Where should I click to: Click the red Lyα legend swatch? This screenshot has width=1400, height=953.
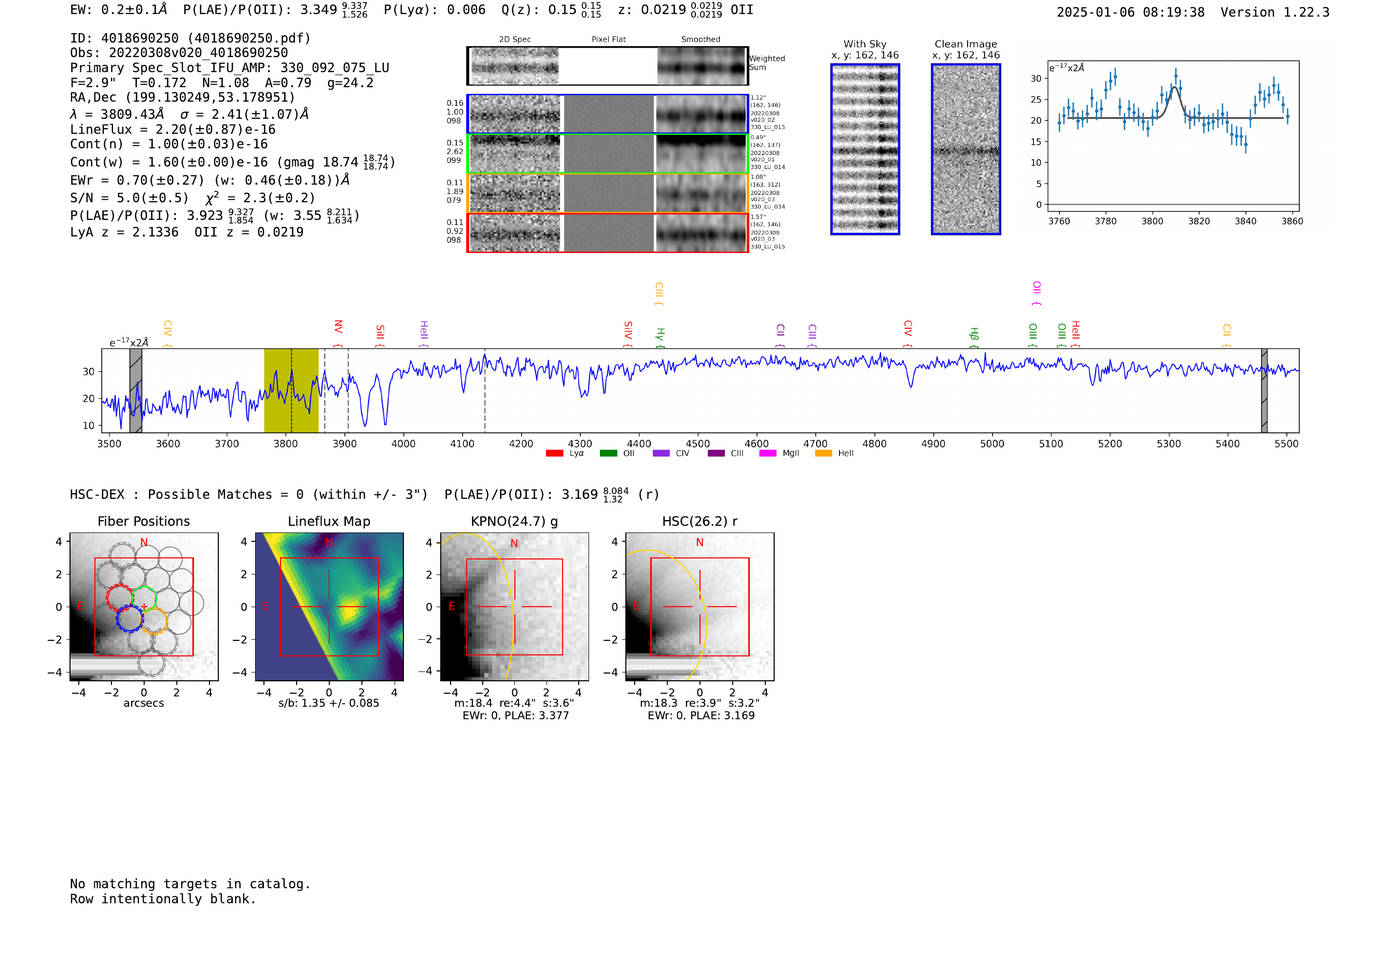click(554, 453)
